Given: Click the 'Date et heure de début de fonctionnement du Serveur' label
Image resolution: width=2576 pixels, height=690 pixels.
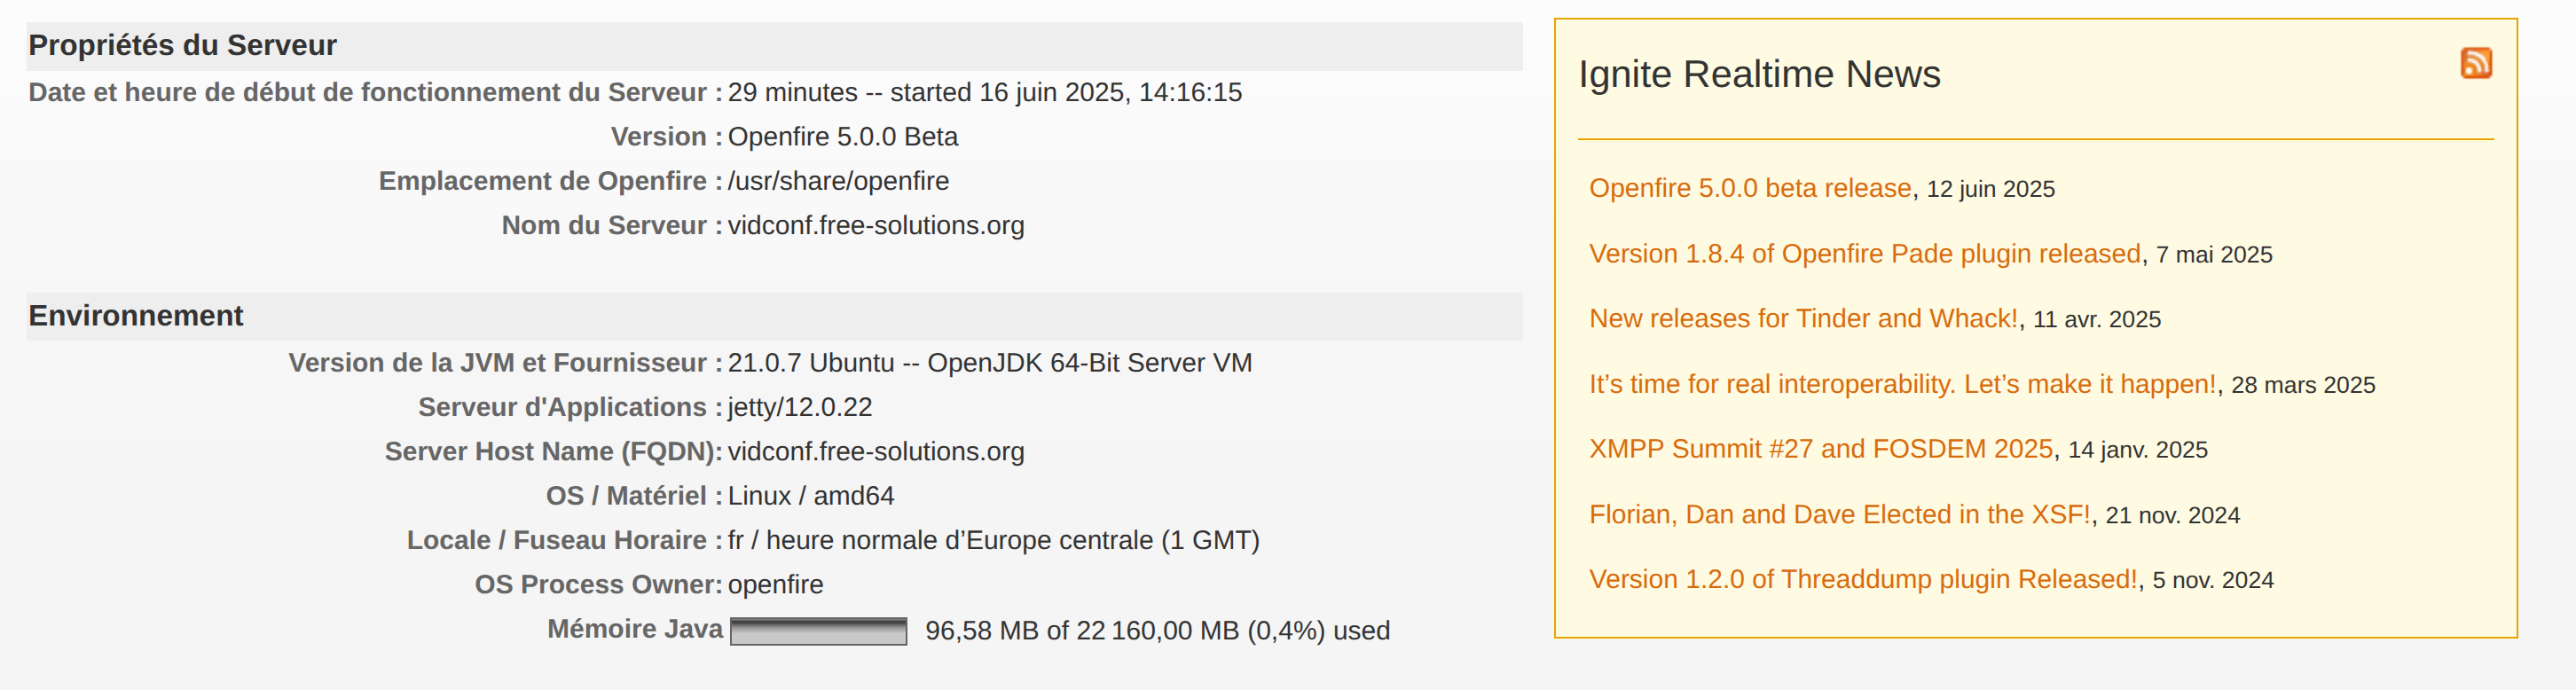Looking at the screenshot, I should pyautogui.click(x=375, y=92).
